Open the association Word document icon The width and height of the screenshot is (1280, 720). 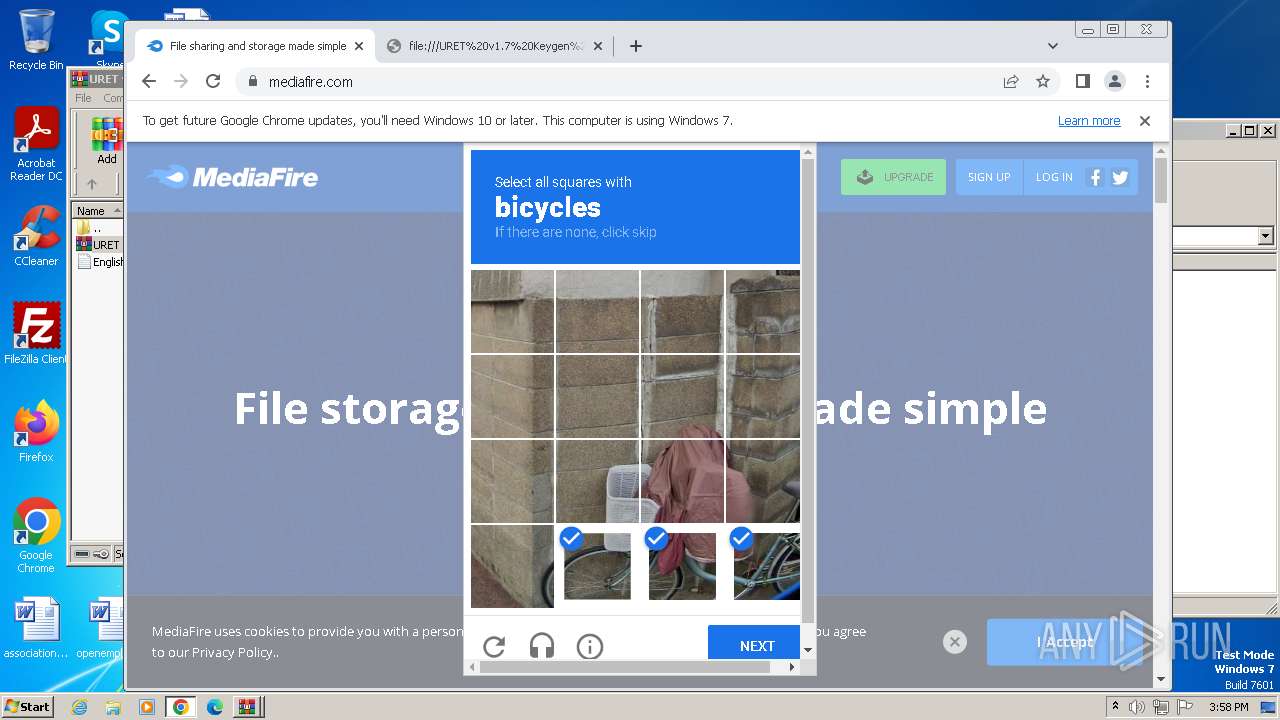pos(36,628)
